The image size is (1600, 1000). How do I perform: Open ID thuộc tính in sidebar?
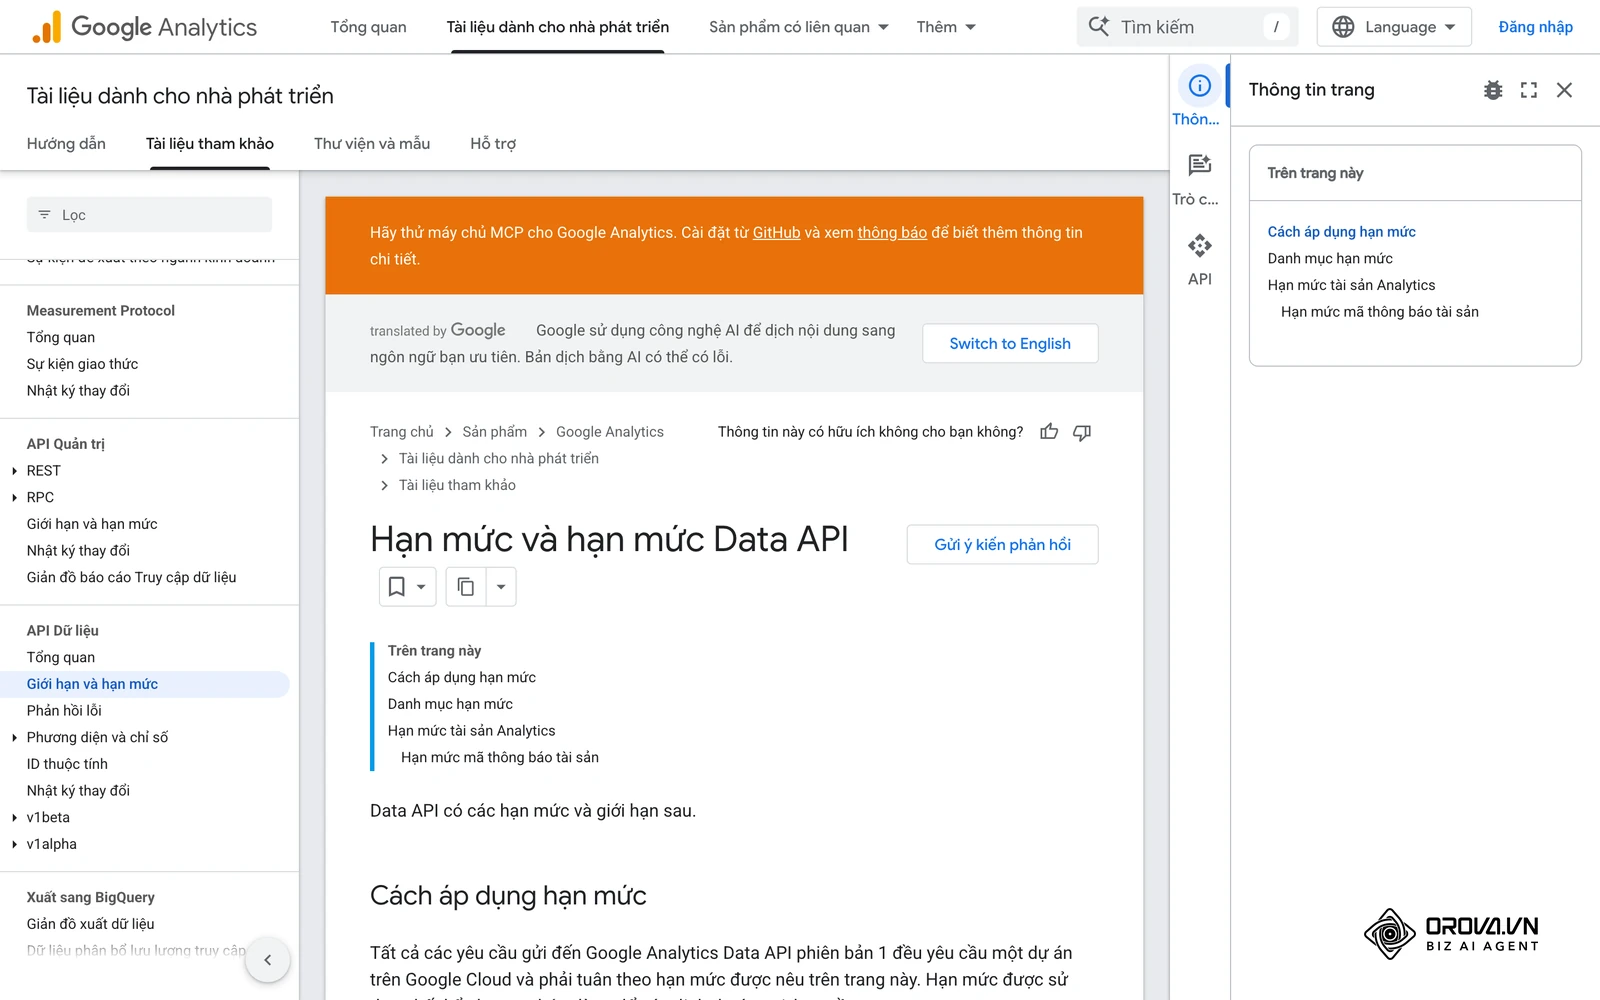67,764
